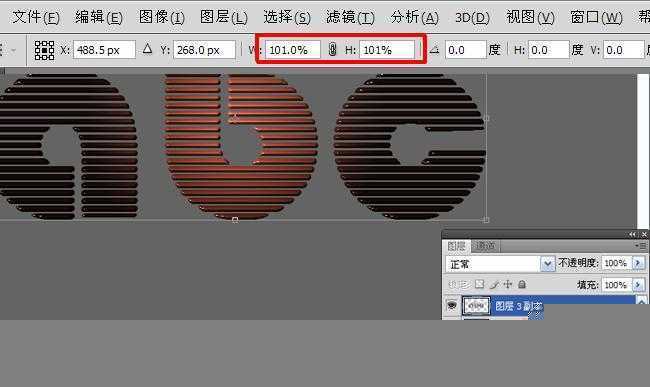Toggle lock position move icon
The height and width of the screenshot is (387, 650).
pos(508,284)
